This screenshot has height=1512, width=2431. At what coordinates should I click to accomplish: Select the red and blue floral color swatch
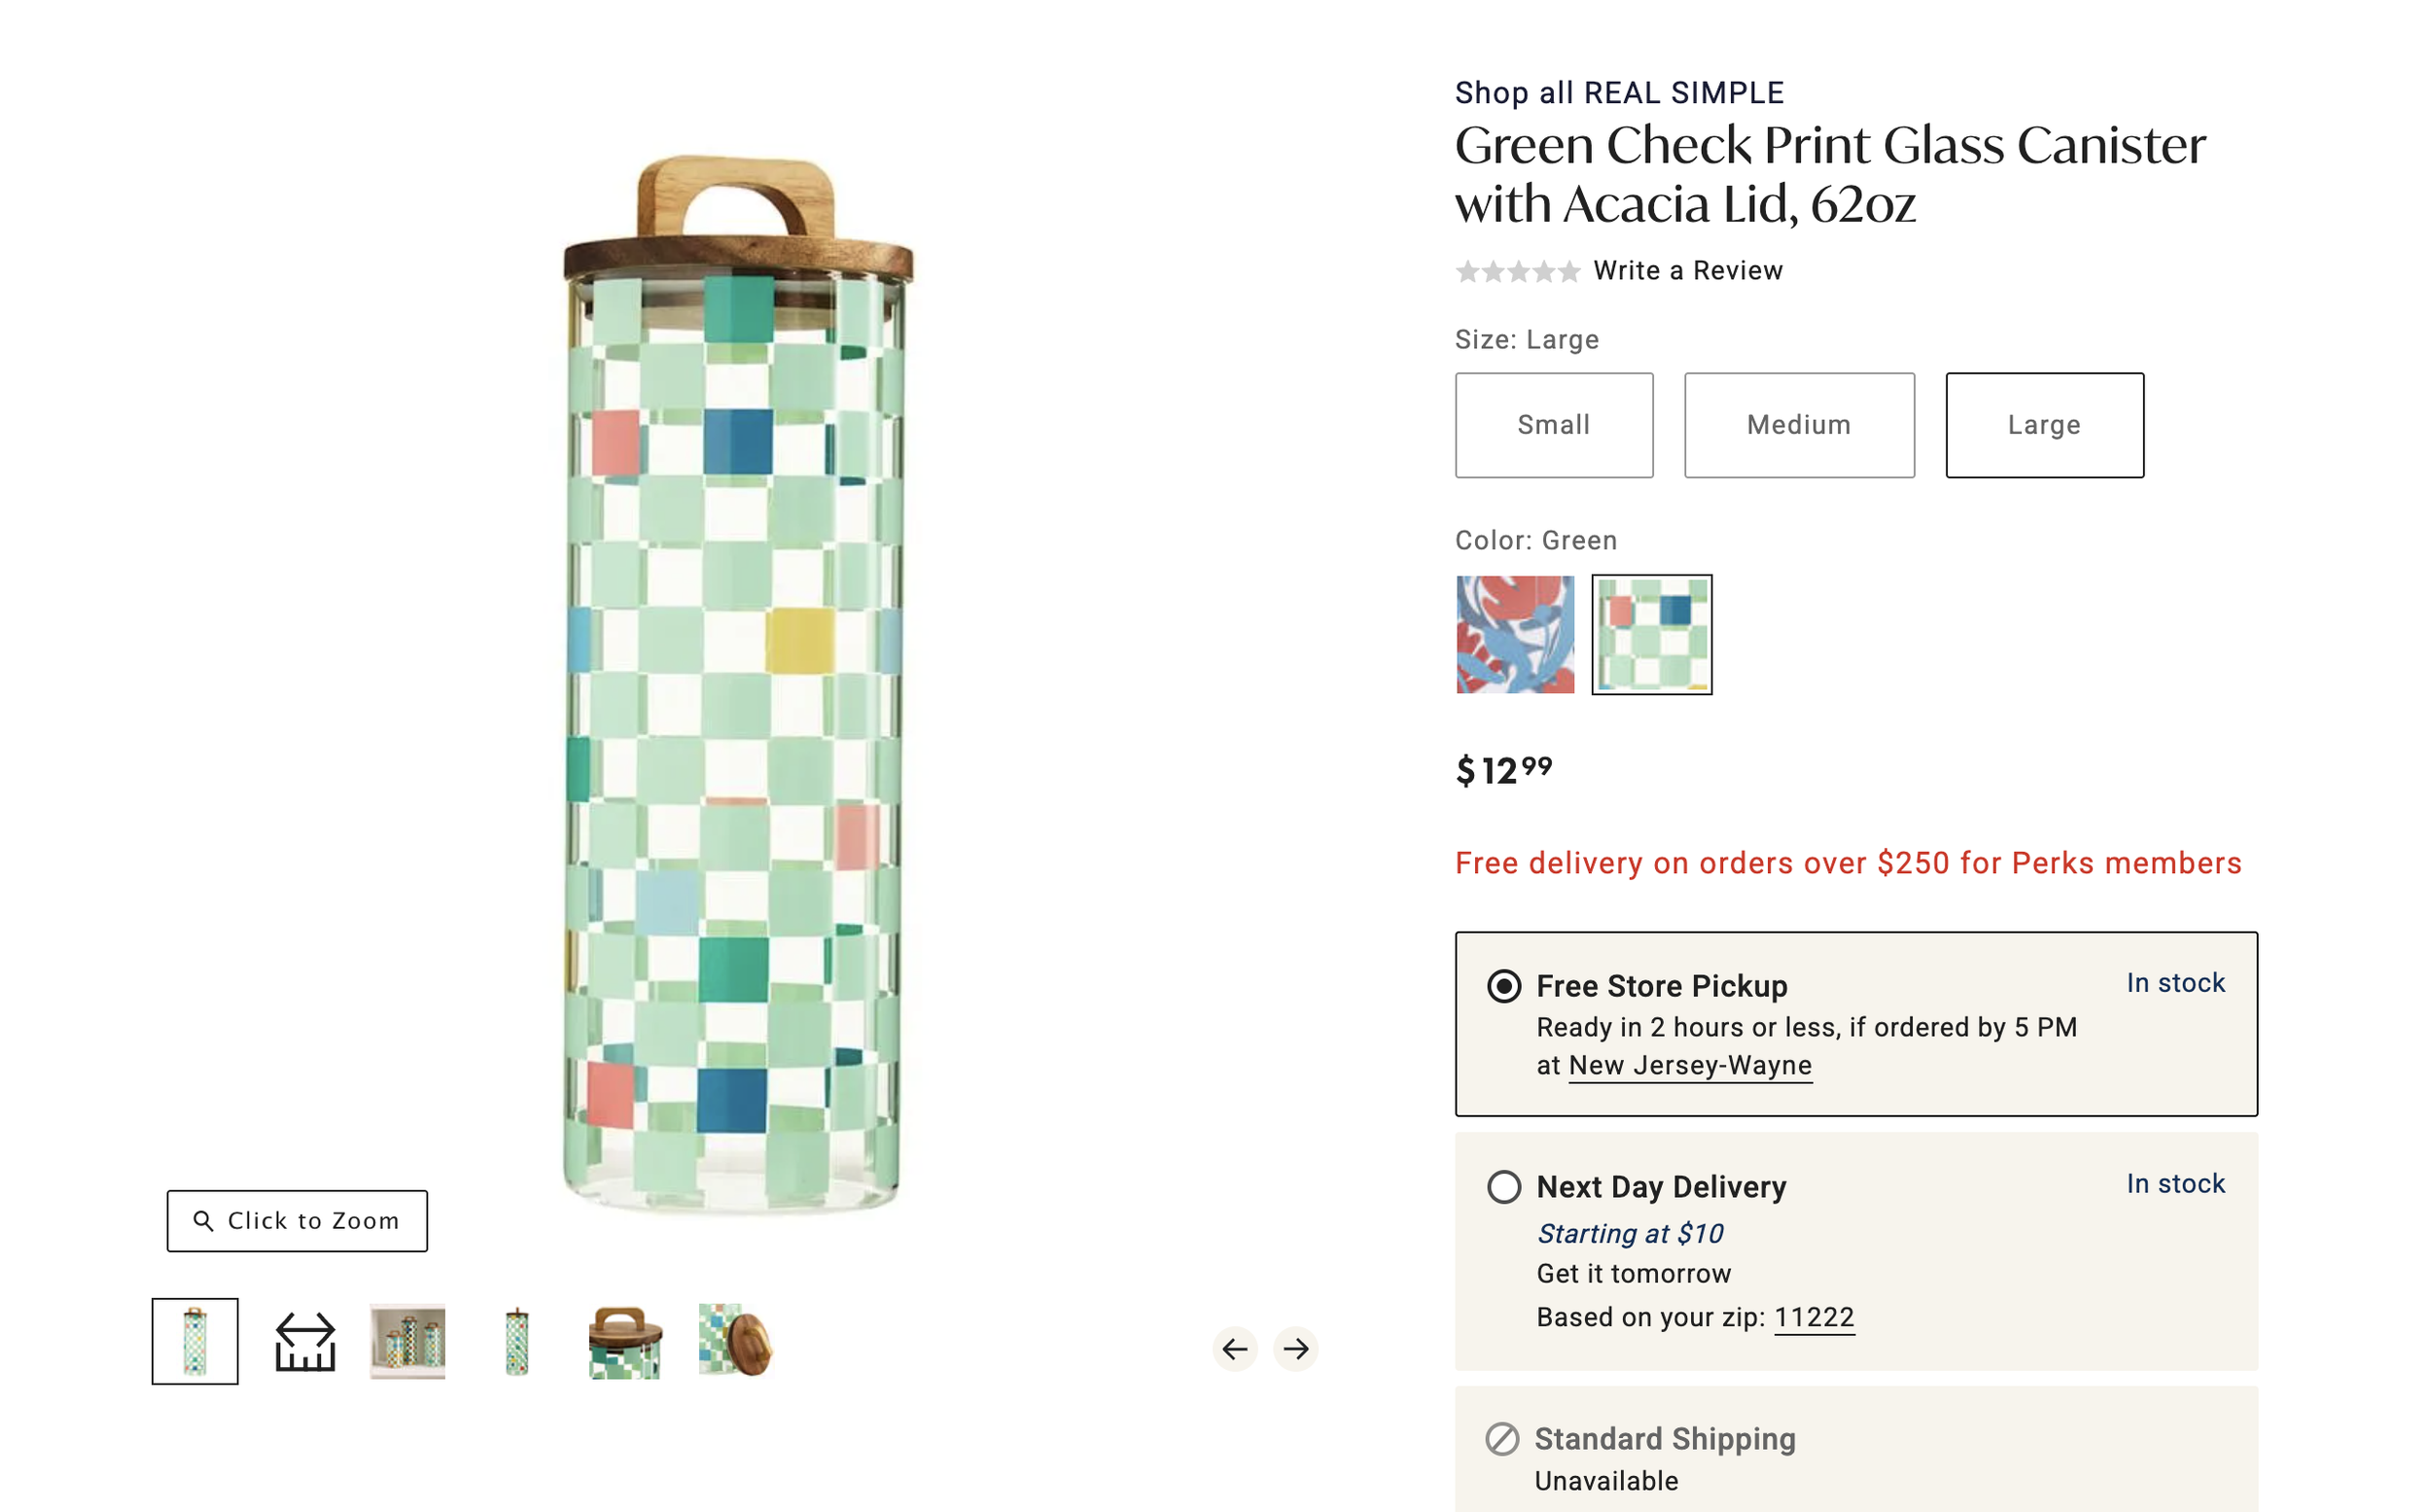1515,634
